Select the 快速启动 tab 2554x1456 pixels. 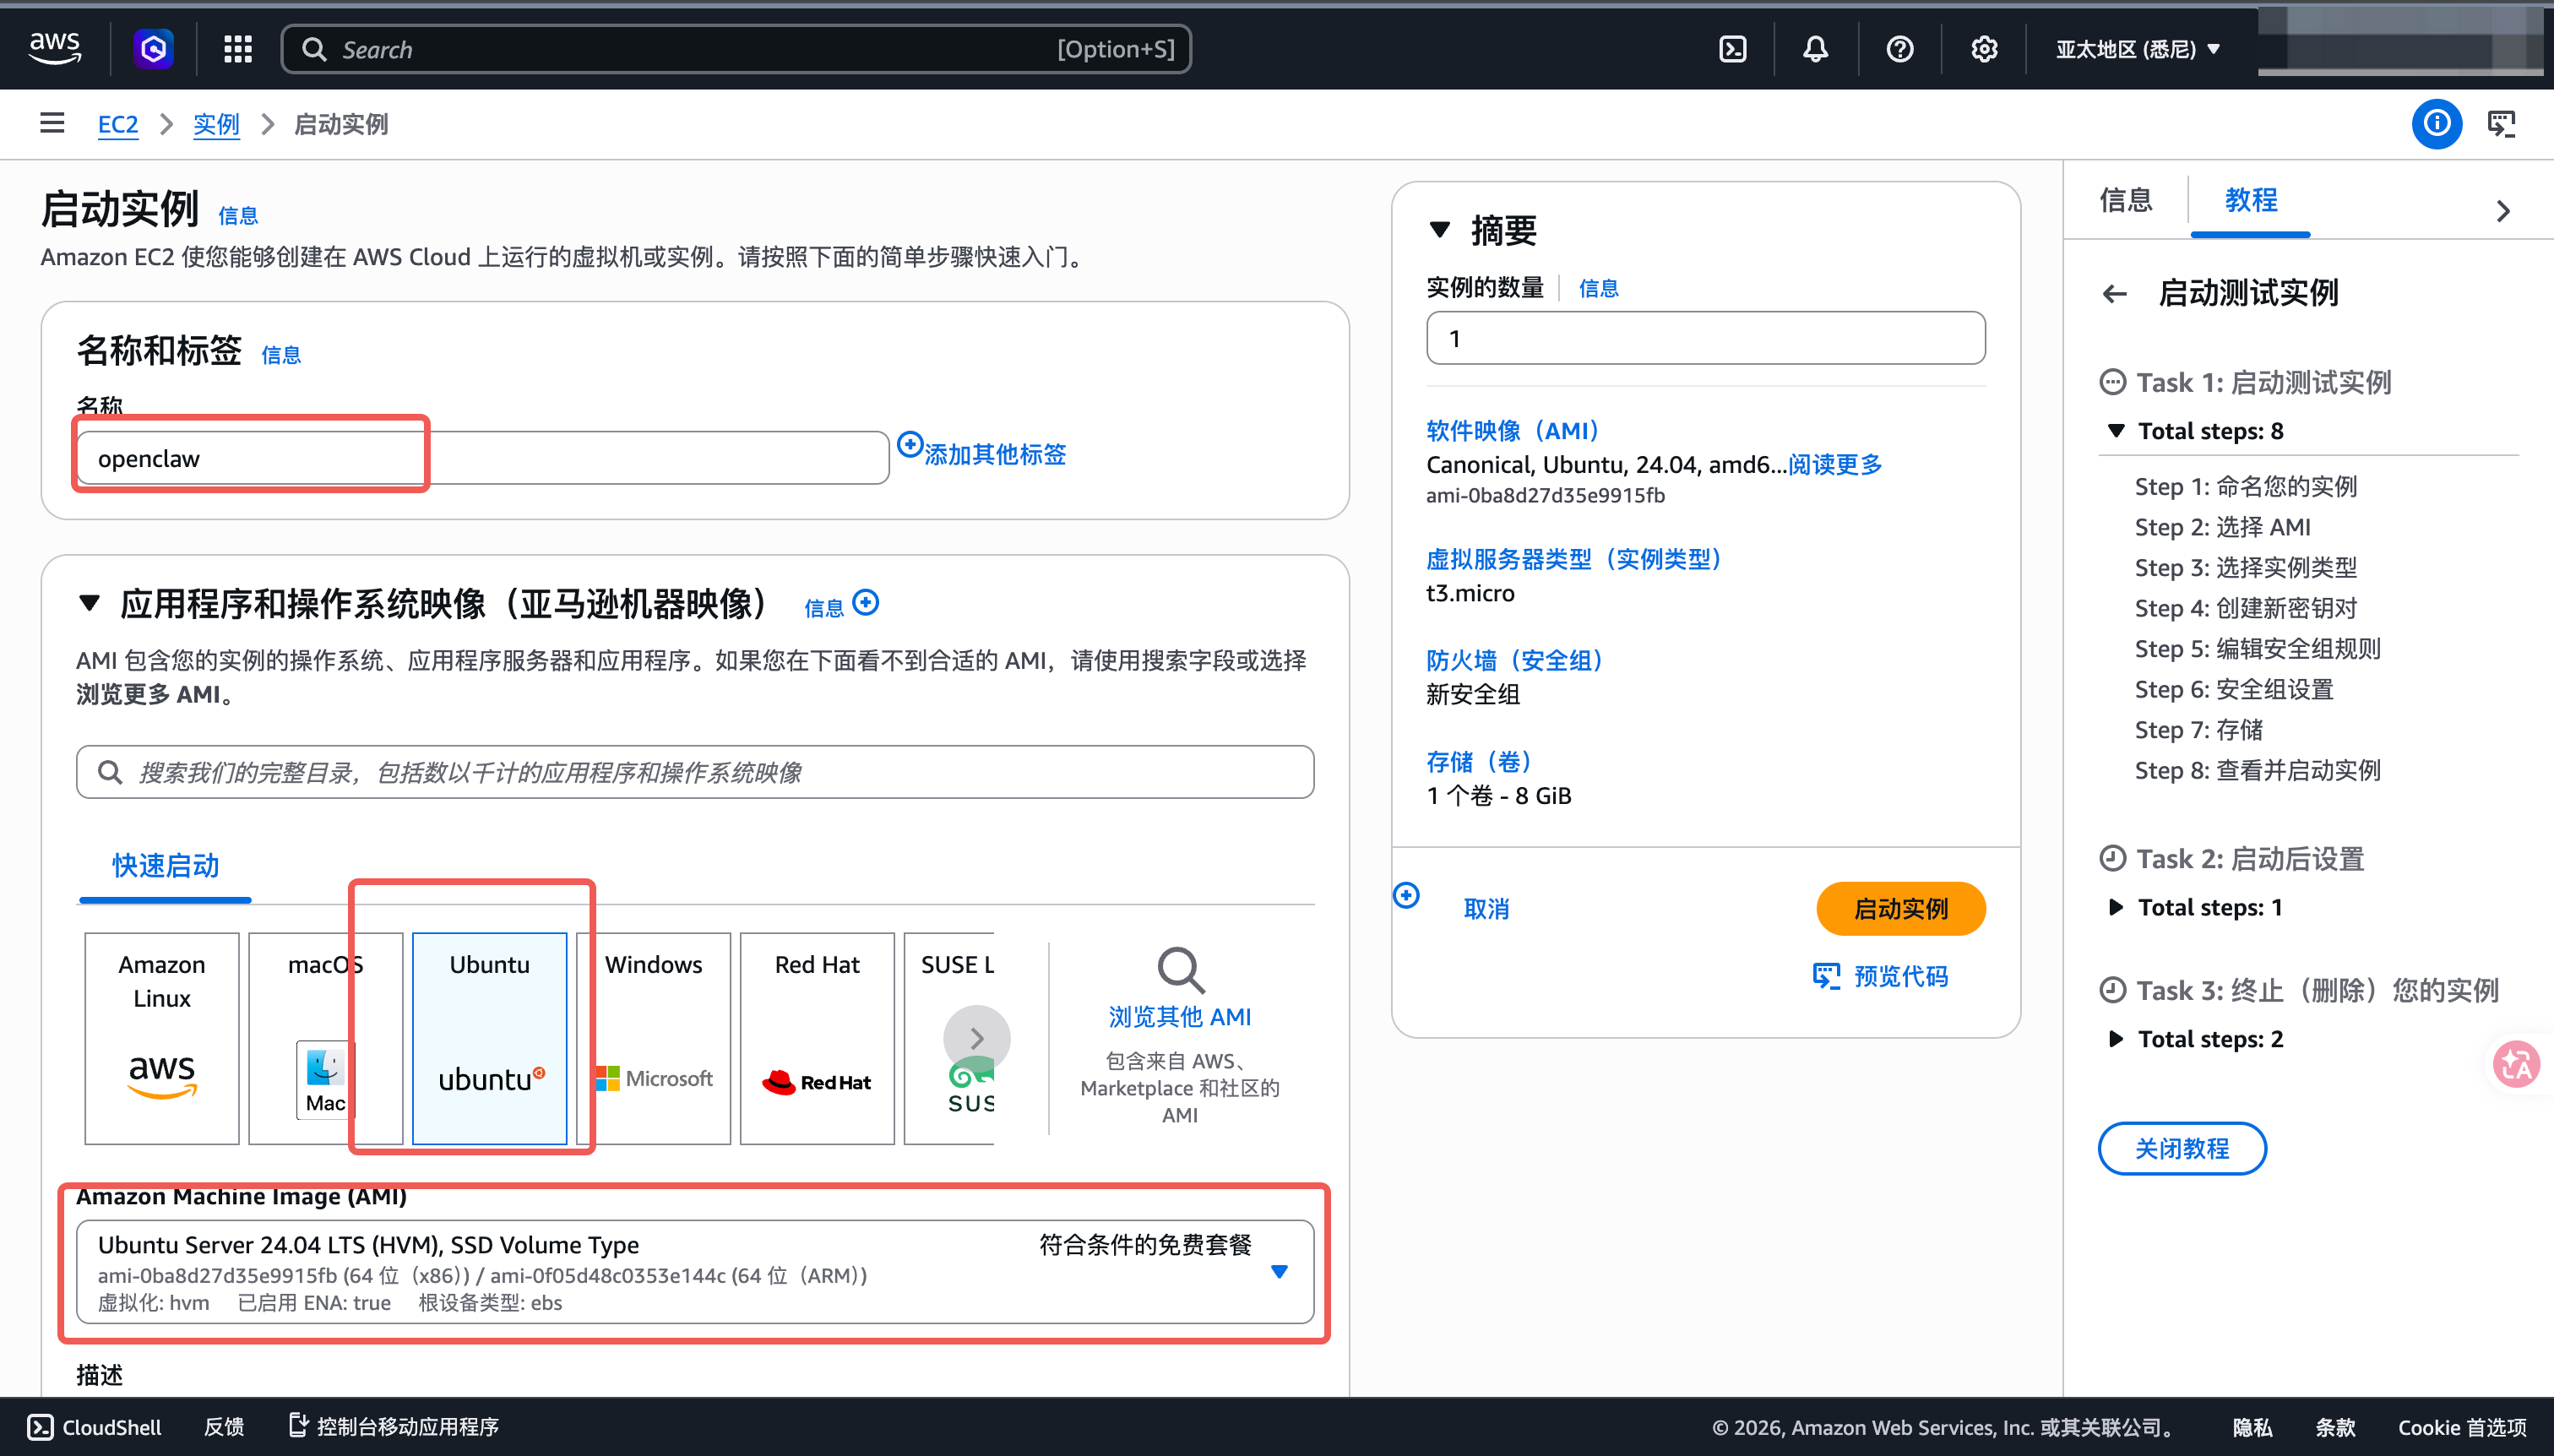(x=165, y=865)
